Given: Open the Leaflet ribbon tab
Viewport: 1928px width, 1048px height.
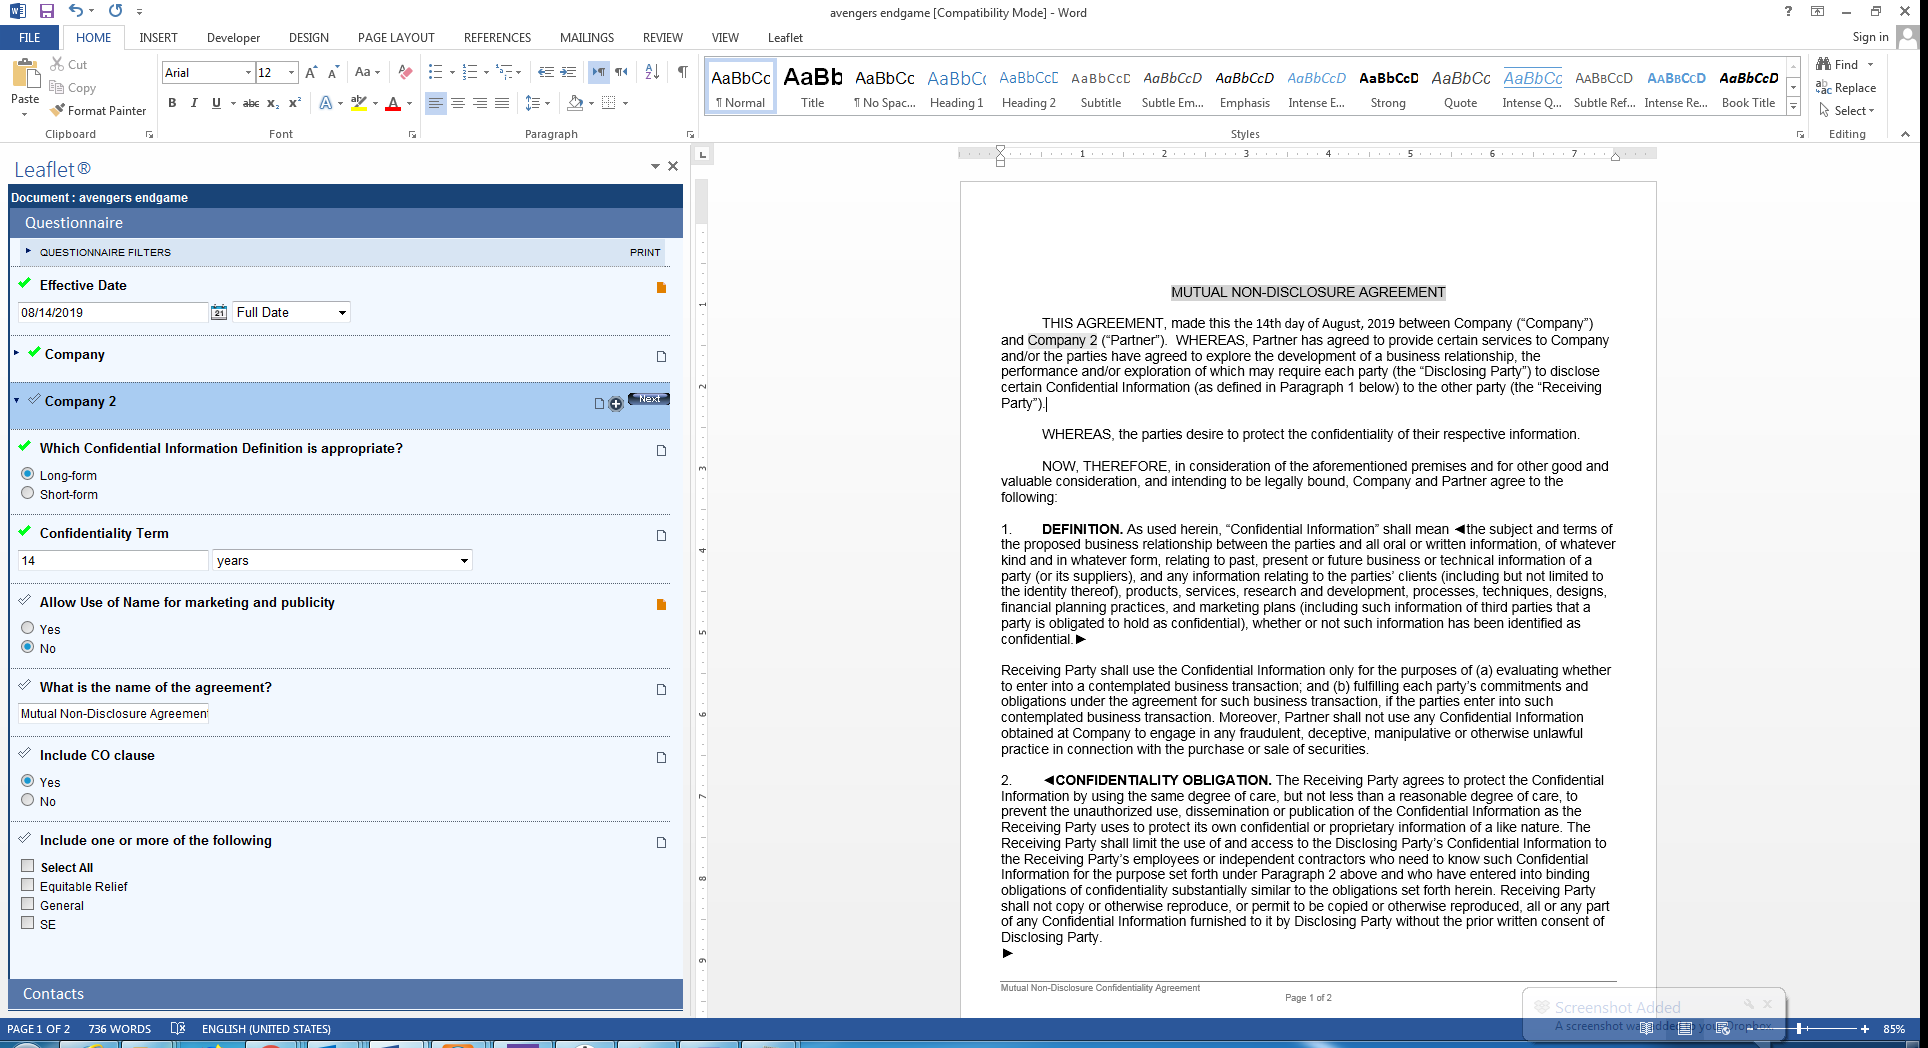Looking at the screenshot, I should [x=785, y=38].
